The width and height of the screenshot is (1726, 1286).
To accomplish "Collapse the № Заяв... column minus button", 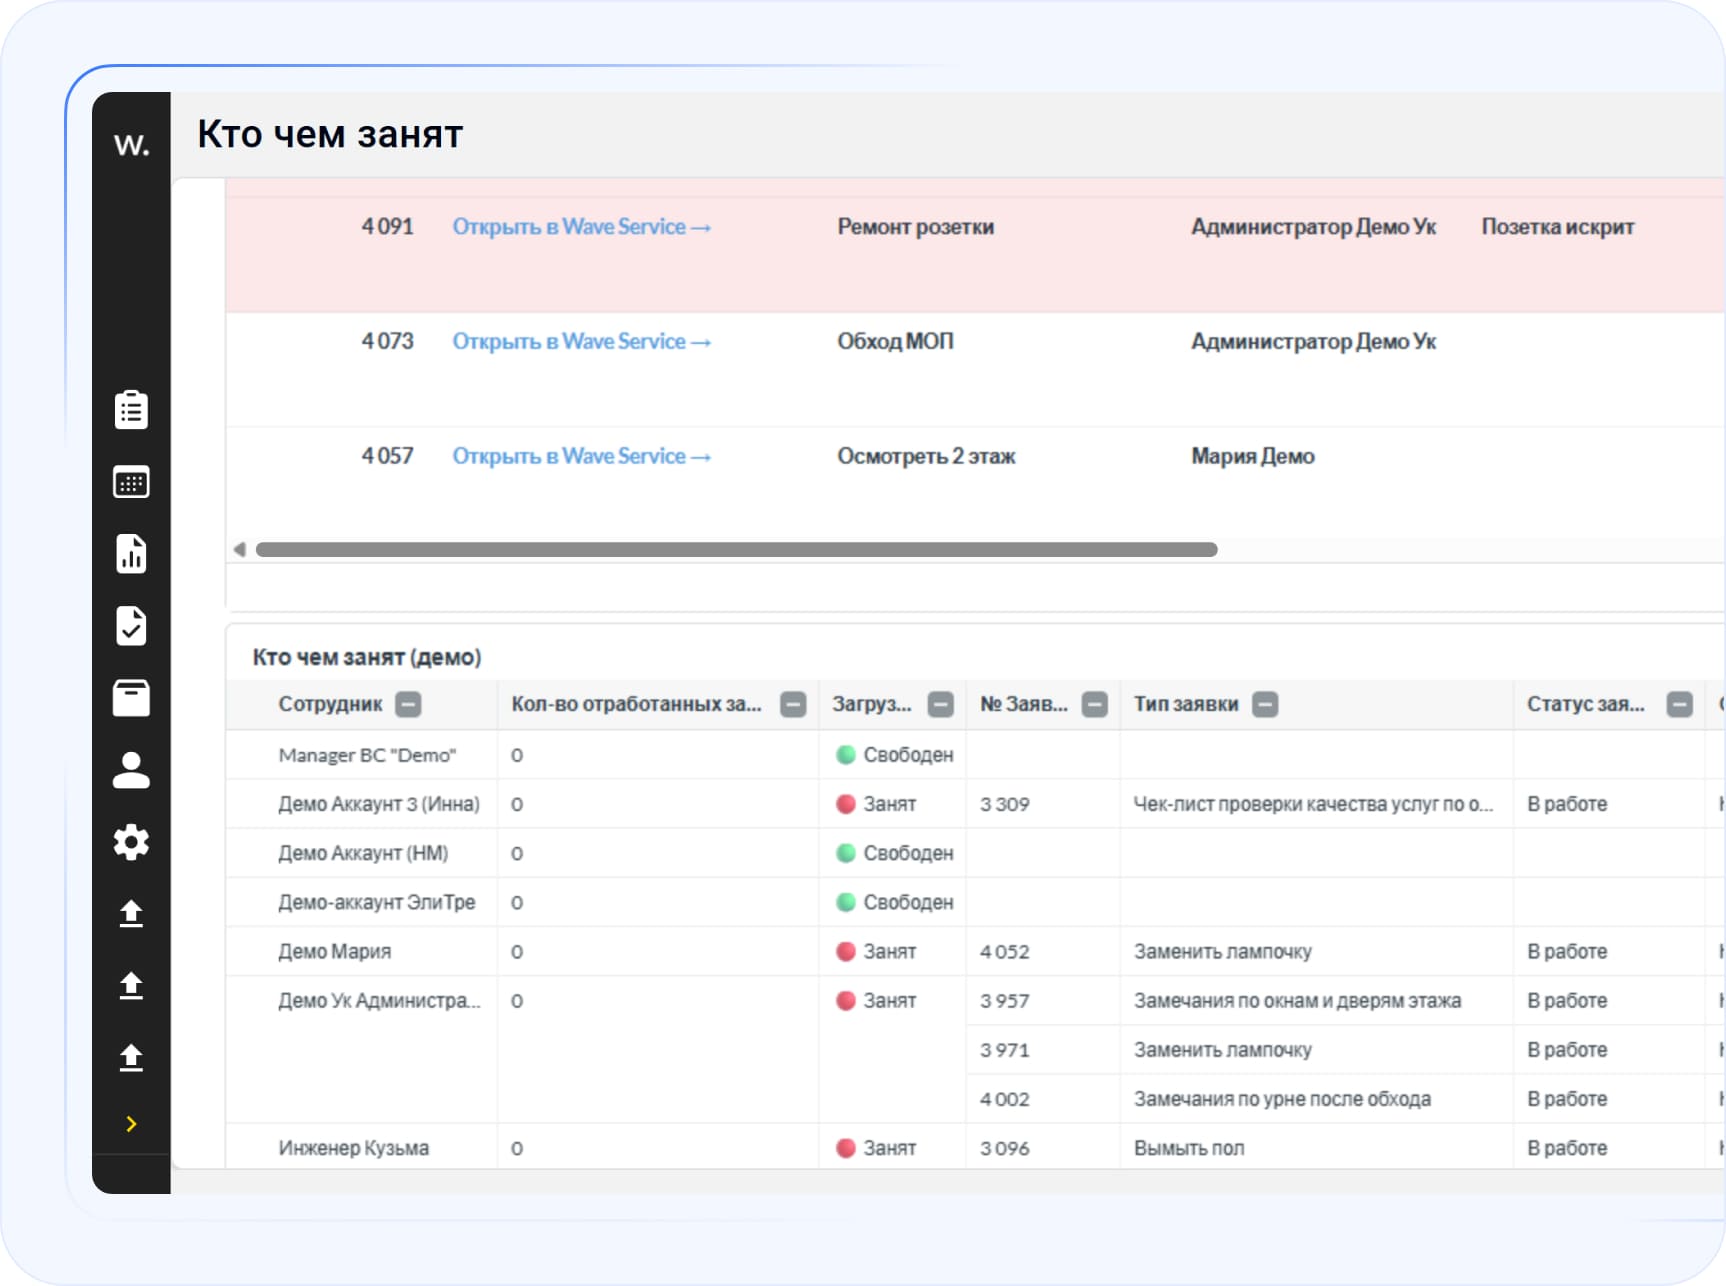I will coord(1095,704).
